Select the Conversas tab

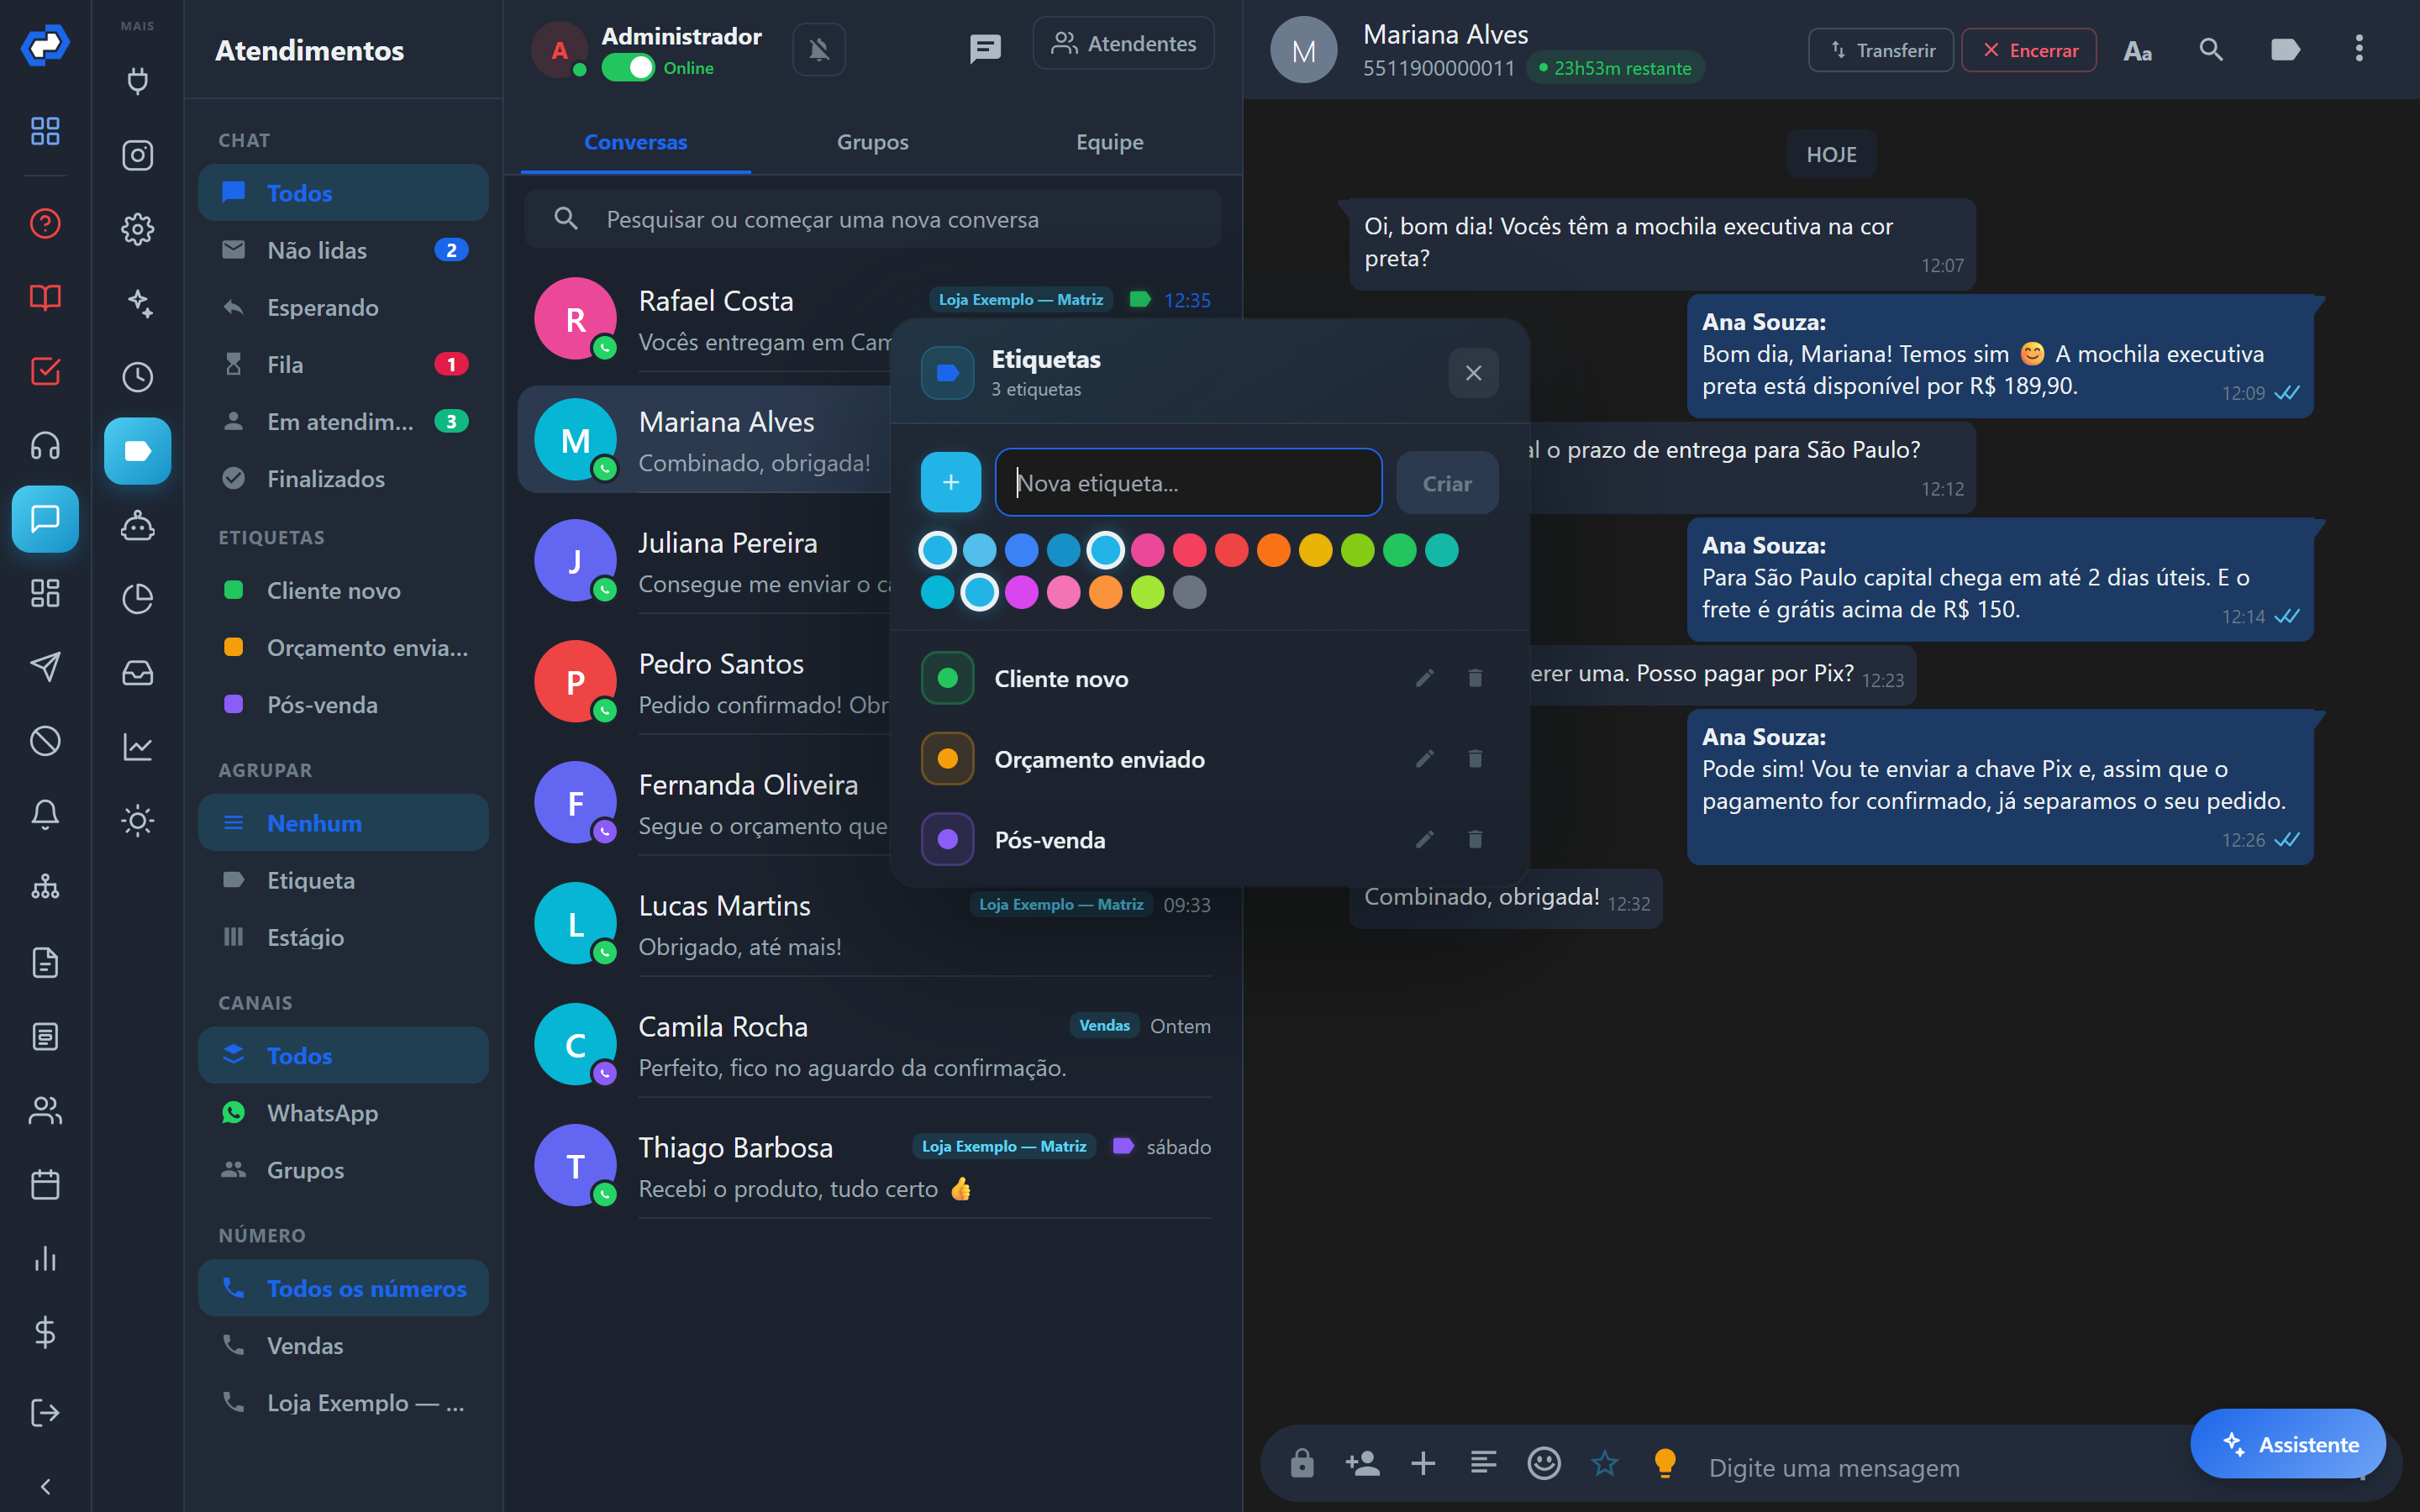(x=635, y=142)
